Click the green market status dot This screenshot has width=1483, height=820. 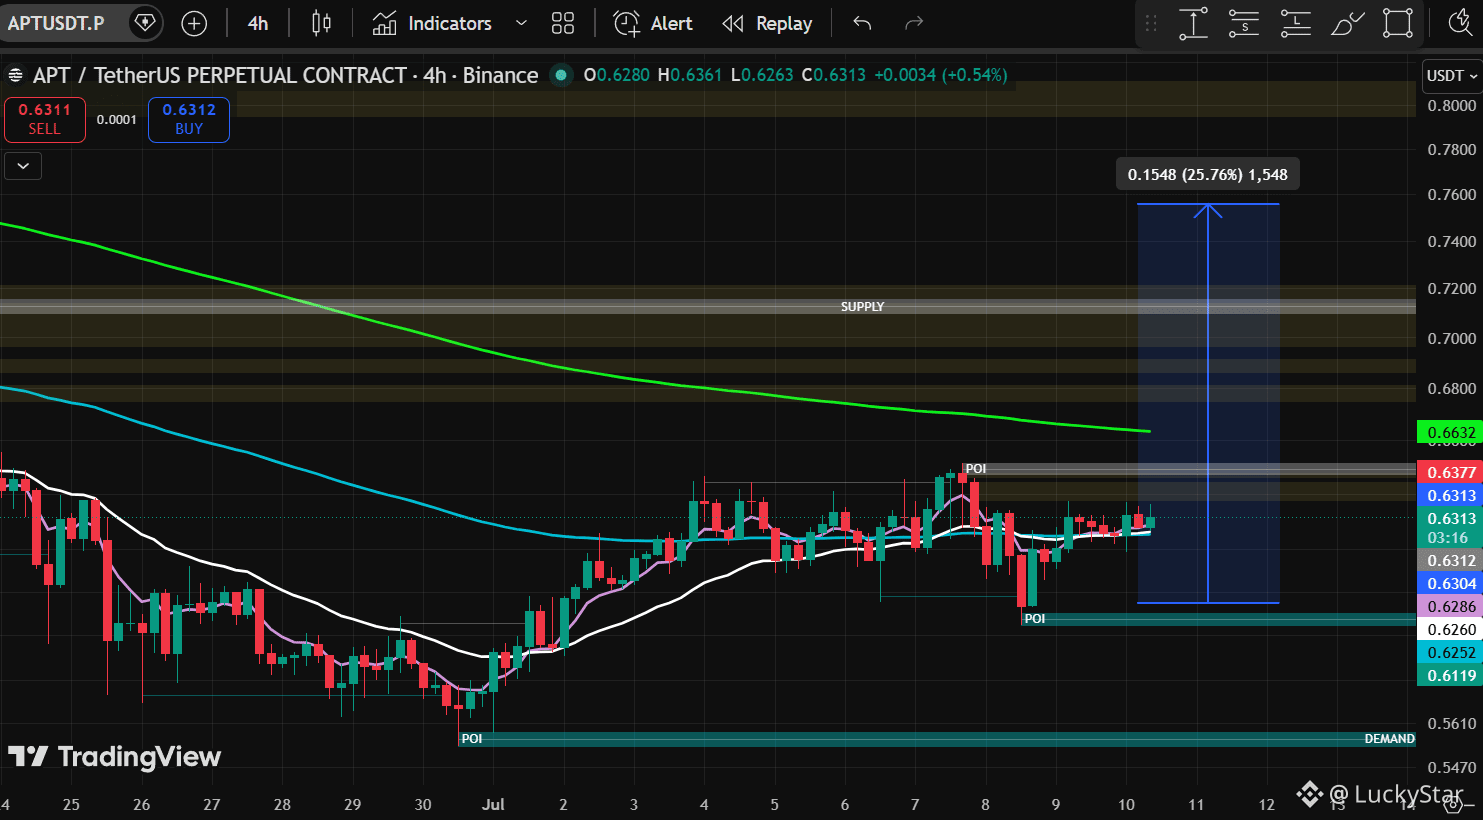coord(561,75)
